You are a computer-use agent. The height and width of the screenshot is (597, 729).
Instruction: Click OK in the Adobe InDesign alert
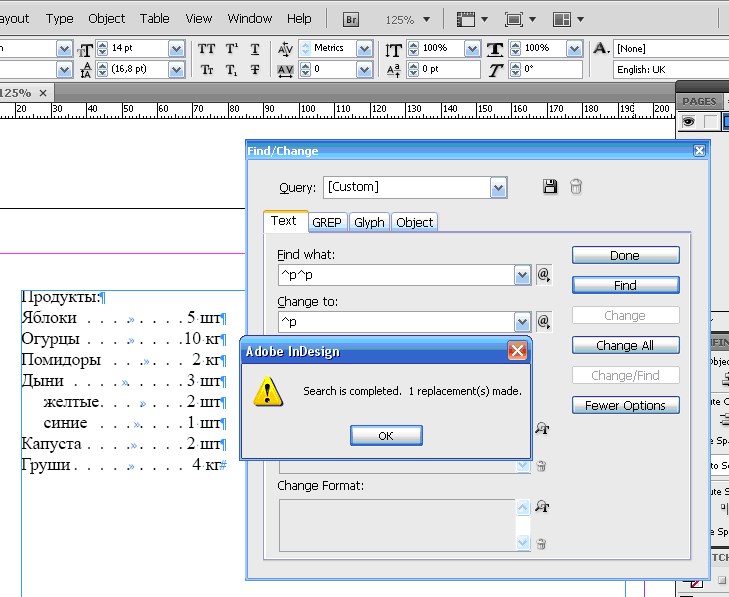coord(386,436)
